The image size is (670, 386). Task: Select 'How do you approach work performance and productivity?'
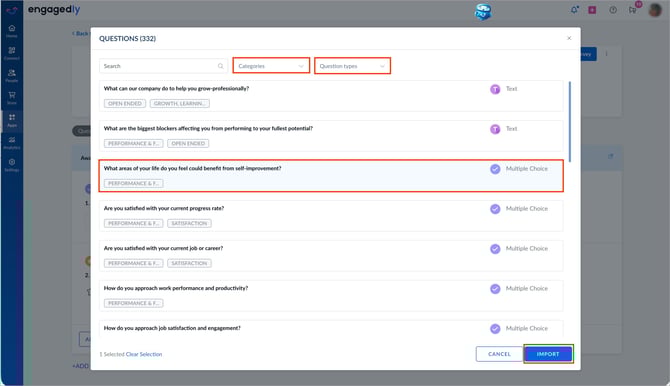331,296
